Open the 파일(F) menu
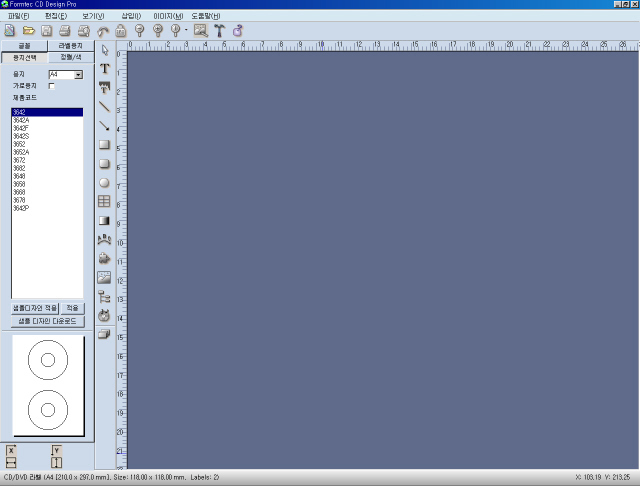This screenshot has height=486, width=640. [x=18, y=16]
